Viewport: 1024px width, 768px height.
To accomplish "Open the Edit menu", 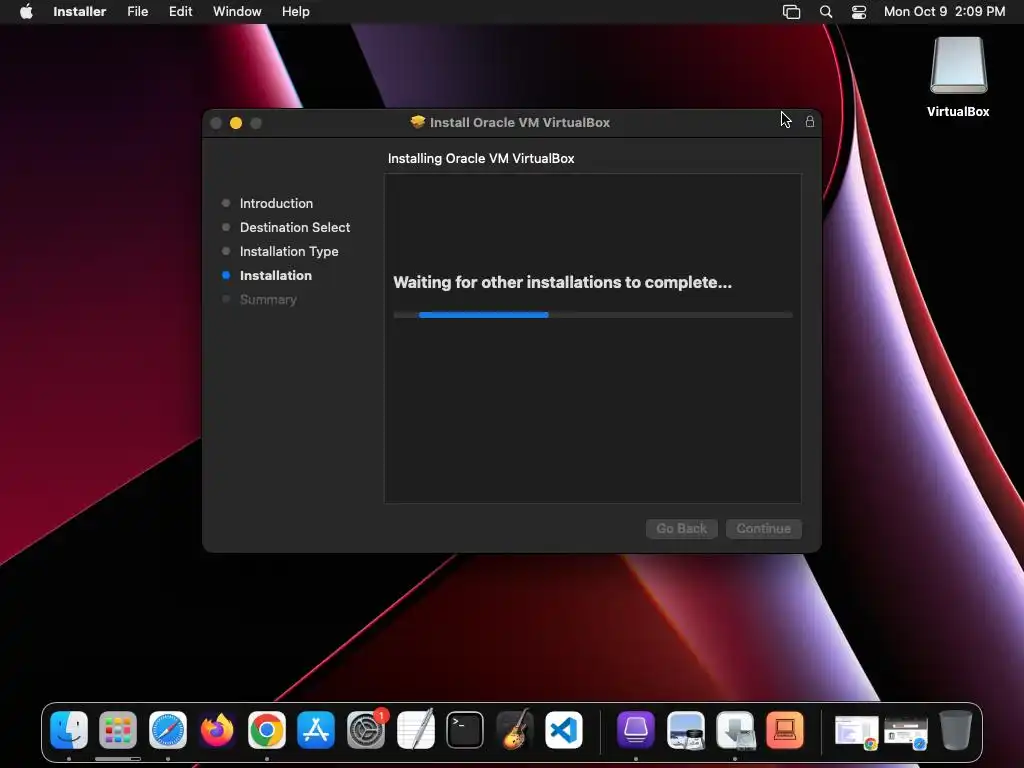I will pos(180,12).
